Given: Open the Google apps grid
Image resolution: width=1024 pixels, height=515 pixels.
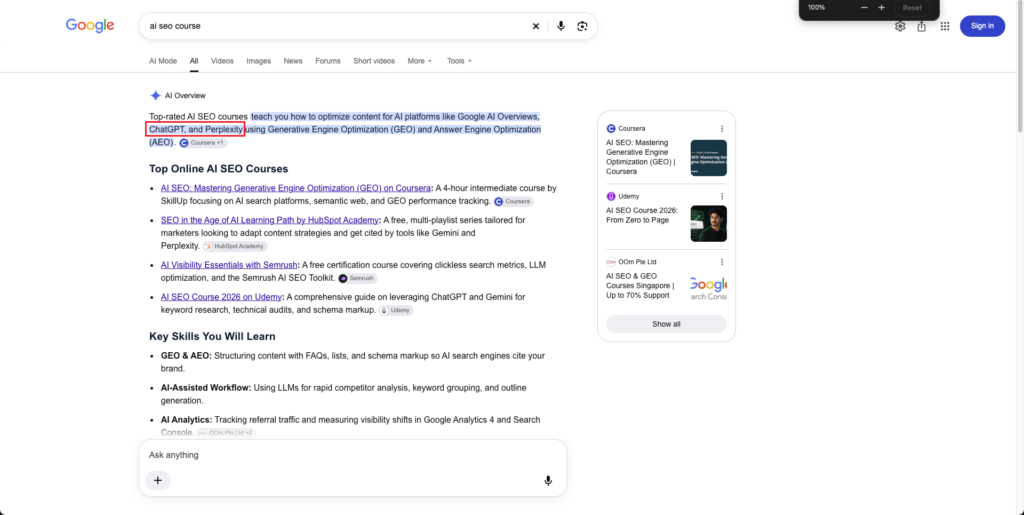Looking at the screenshot, I should pos(944,26).
